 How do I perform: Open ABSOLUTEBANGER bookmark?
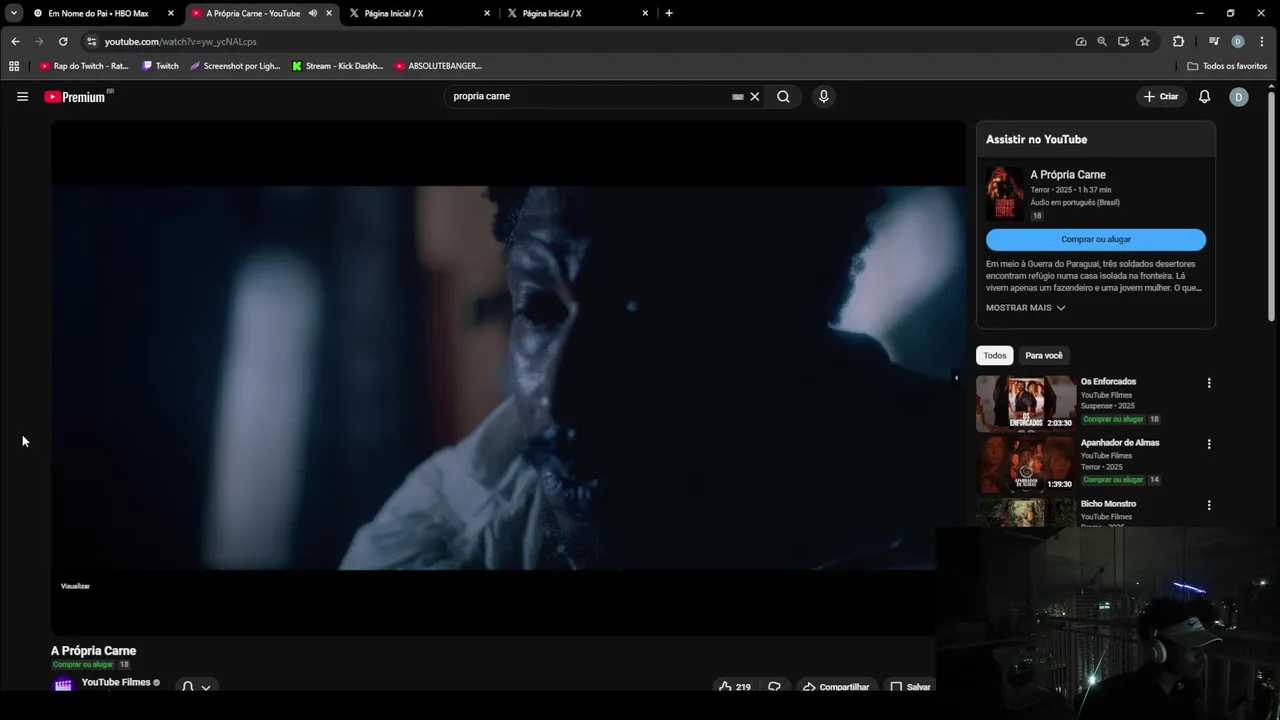pos(438,66)
